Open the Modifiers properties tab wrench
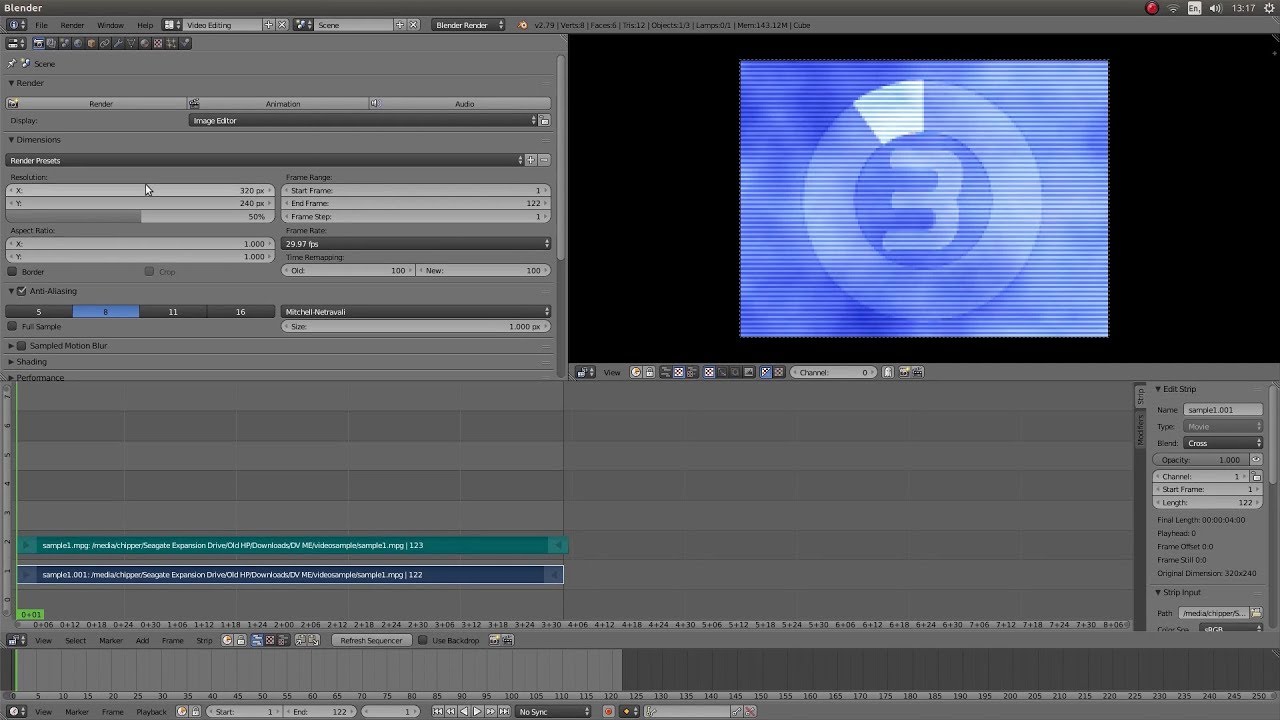This screenshot has height=720, width=1280. [118, 43]
